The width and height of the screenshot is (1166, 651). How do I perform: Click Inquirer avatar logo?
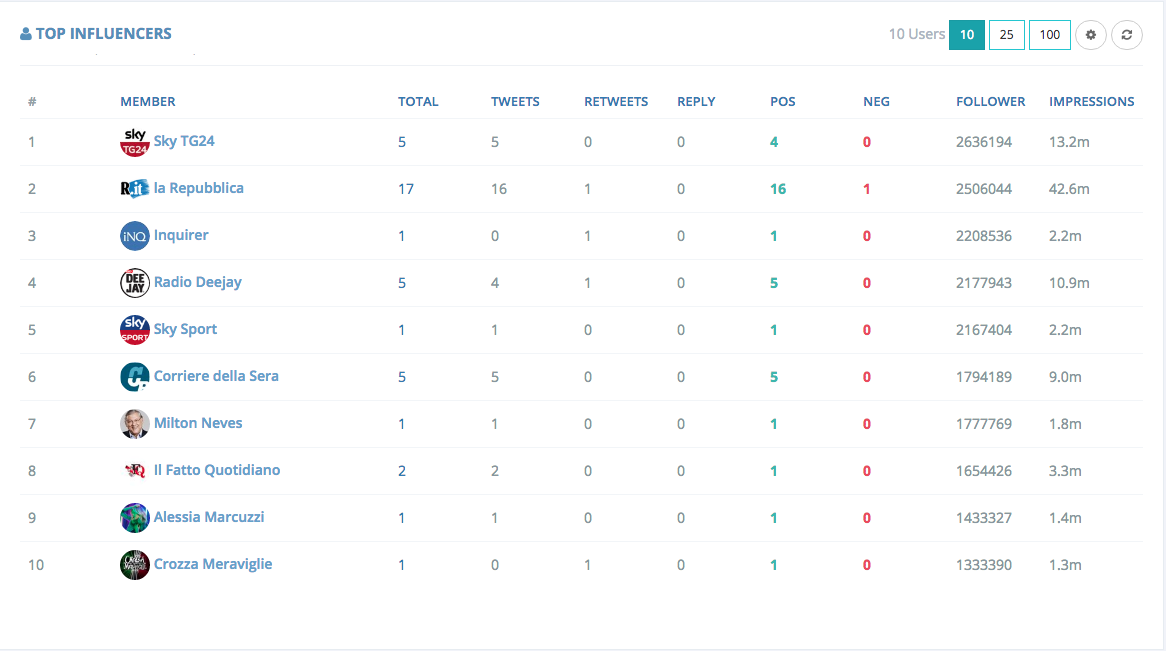135,236
